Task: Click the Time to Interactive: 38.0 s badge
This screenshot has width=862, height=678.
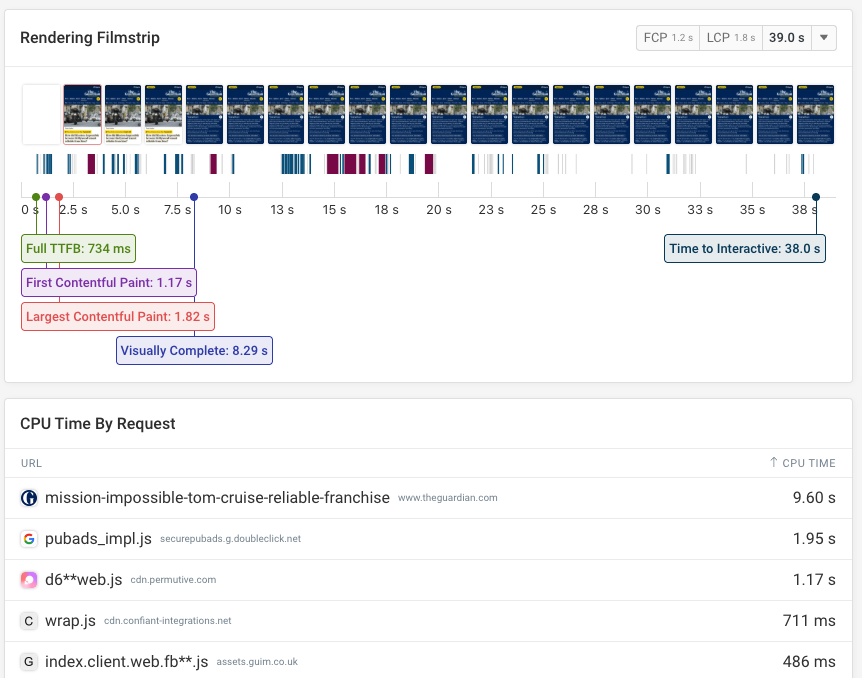Action: (744, 248)
